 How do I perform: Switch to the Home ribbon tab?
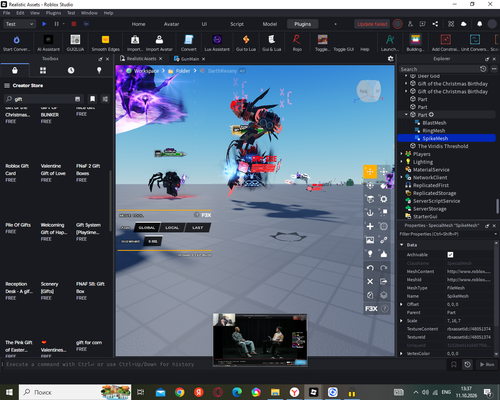138,24
